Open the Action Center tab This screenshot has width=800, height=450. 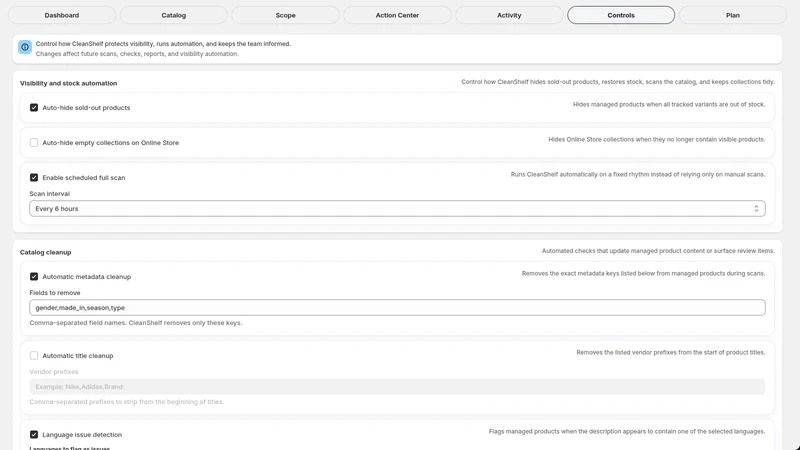tap(397, 15)
